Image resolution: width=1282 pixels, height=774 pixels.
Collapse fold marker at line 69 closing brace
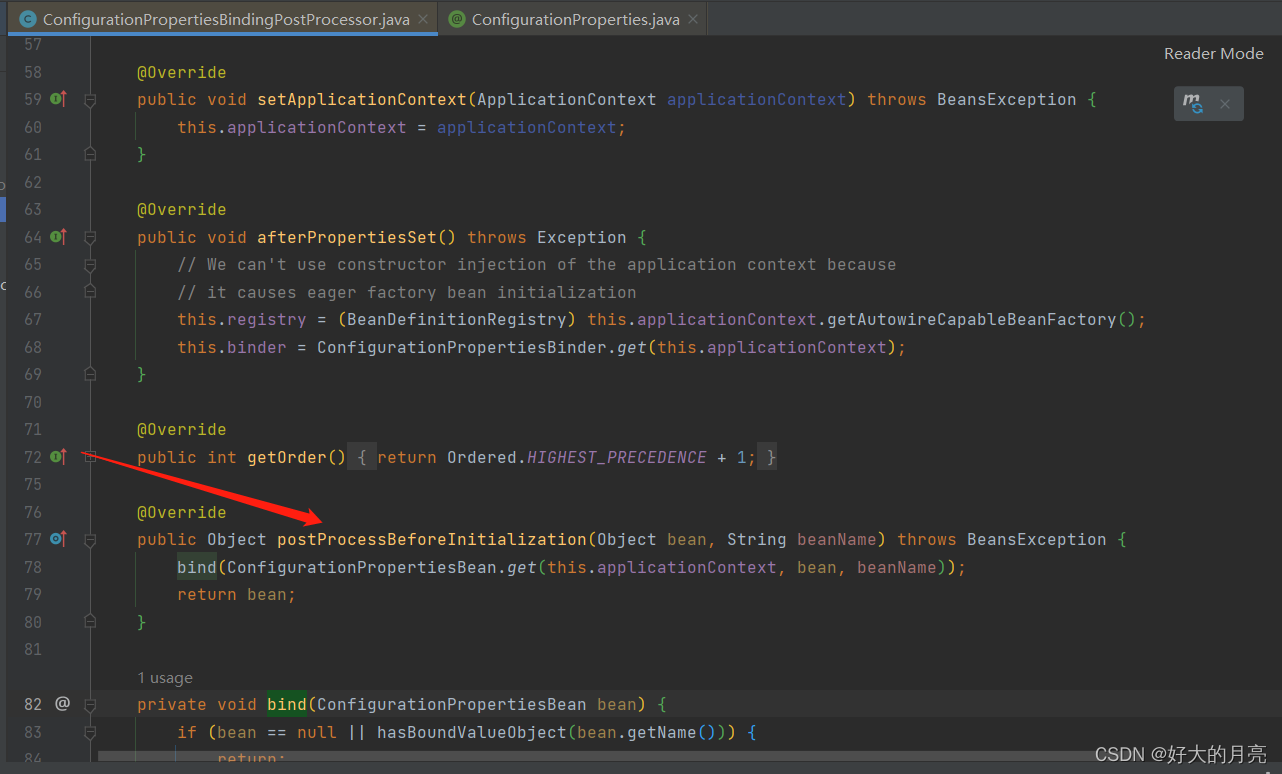(x=90, y=374)
